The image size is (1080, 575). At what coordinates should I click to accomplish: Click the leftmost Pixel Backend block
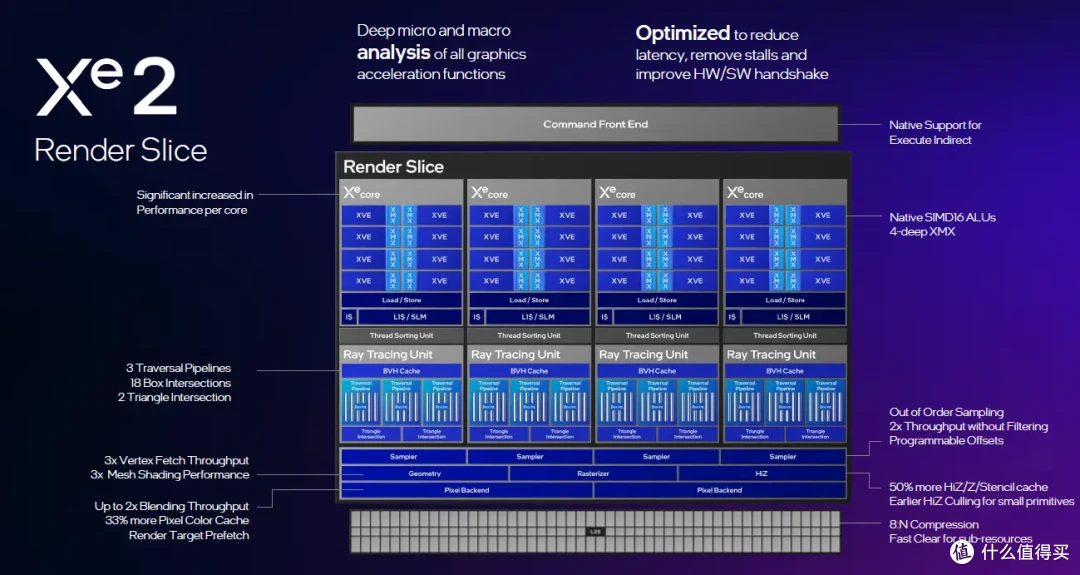467,490
